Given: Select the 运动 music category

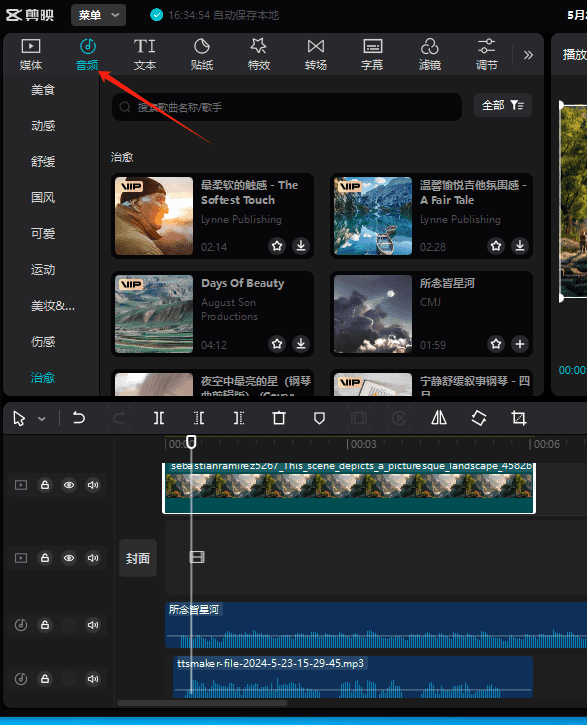Looking at the screenshot, I should tap(43, 270).
